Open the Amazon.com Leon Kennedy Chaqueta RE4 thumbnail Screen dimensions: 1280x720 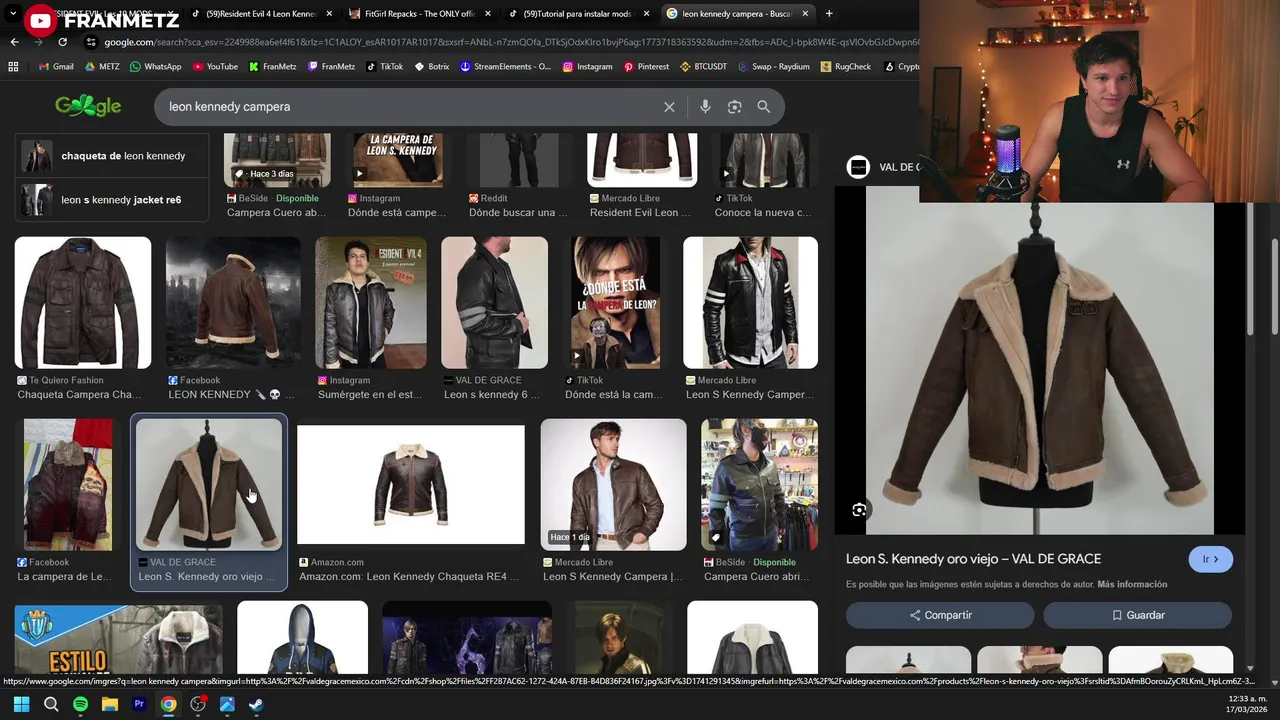pos(410,485)
